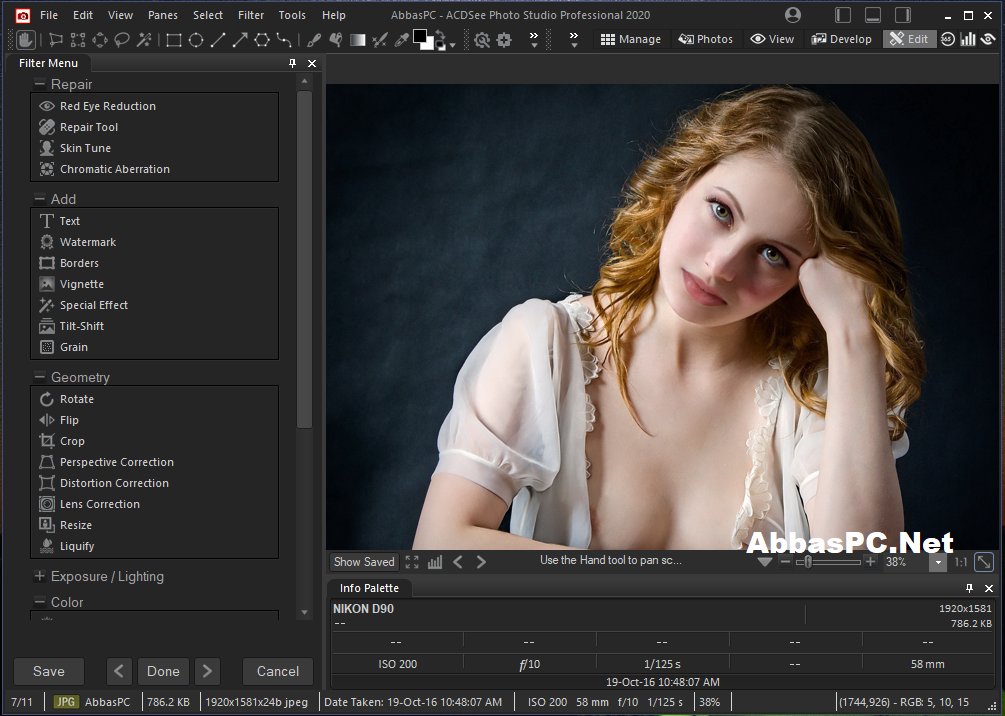
Task: Select the Rectangle drawing tool
Action: tap(173, 40)
